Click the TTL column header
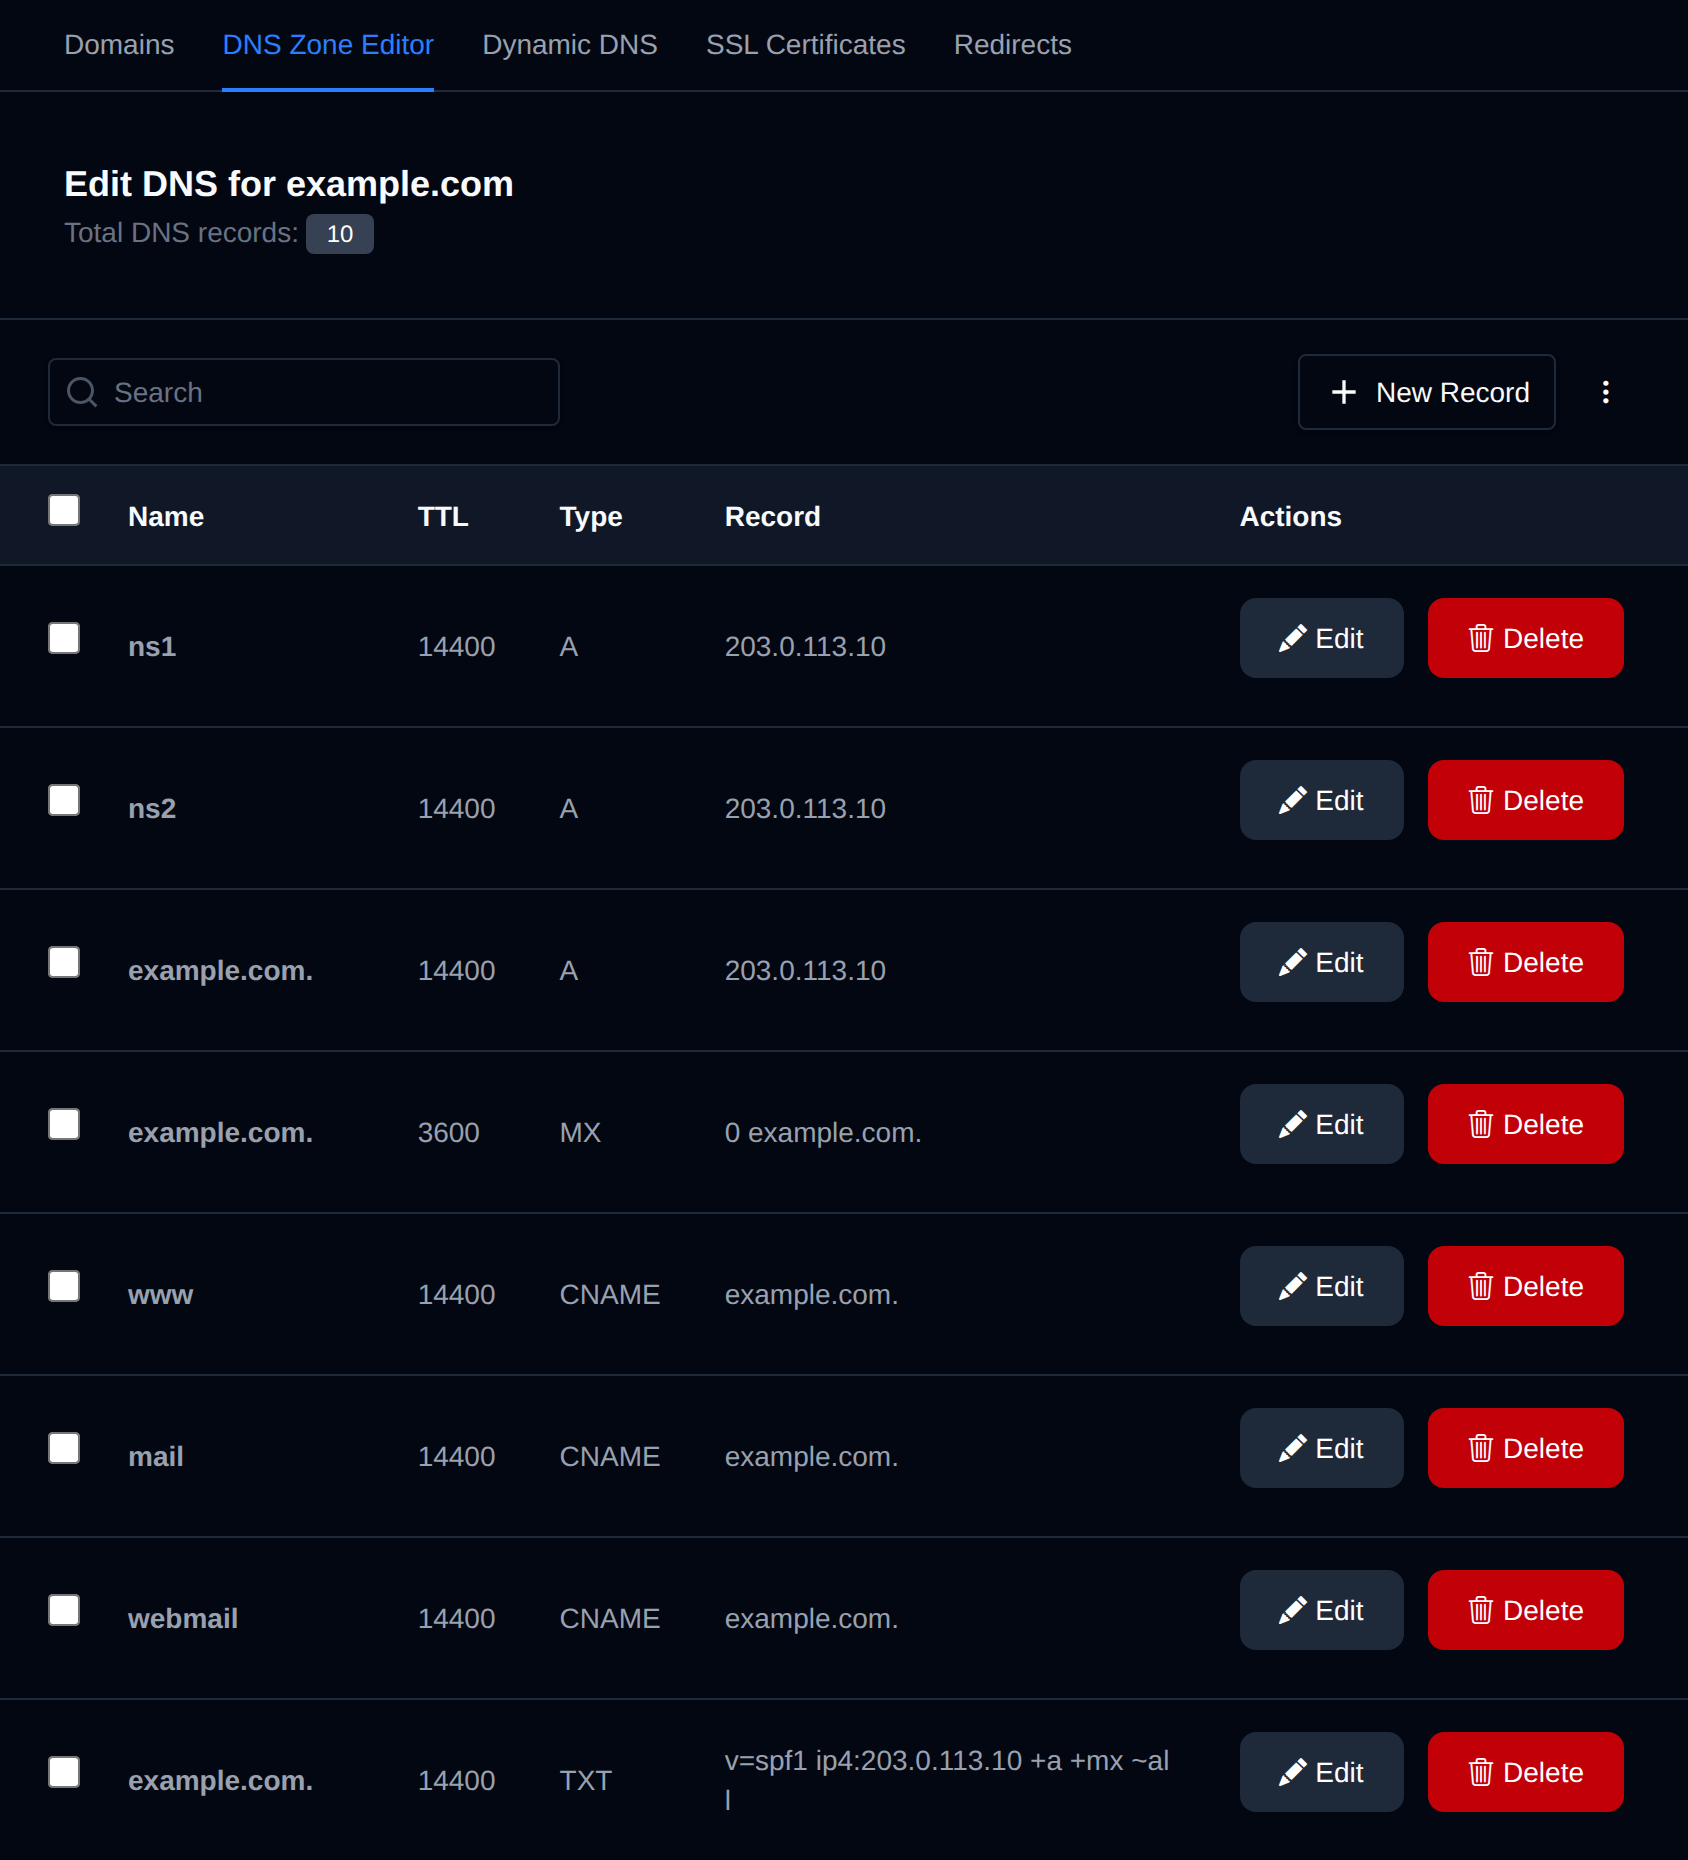 pyautogui.click(x=443, y=516)
